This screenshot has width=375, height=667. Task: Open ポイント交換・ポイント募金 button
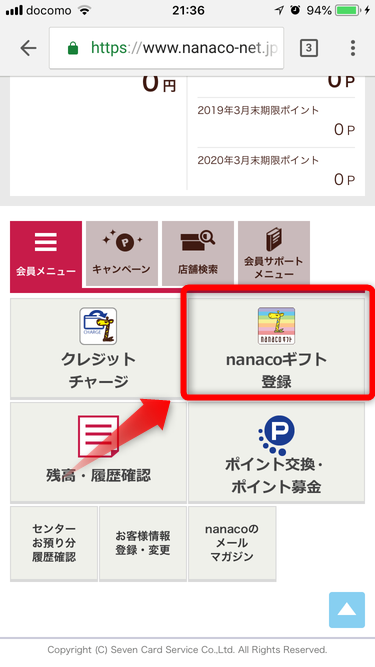pyautogui.click(x=276, y=453)
